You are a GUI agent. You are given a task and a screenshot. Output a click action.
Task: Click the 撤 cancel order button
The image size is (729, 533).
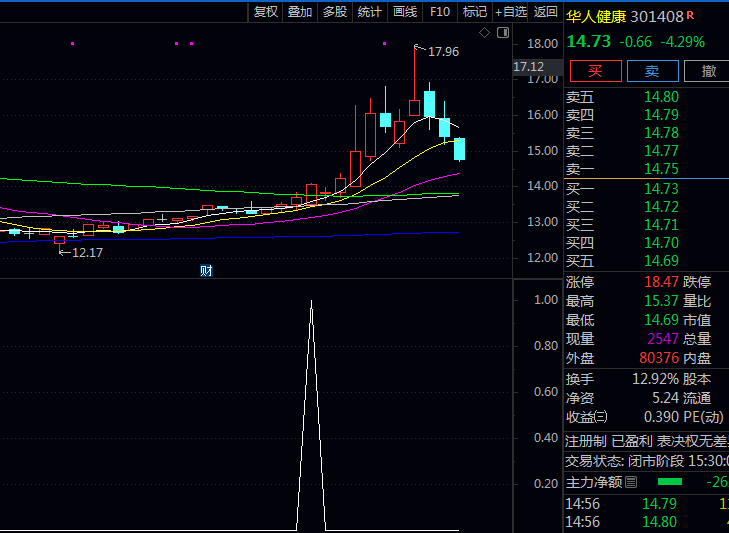coord(709,71)
